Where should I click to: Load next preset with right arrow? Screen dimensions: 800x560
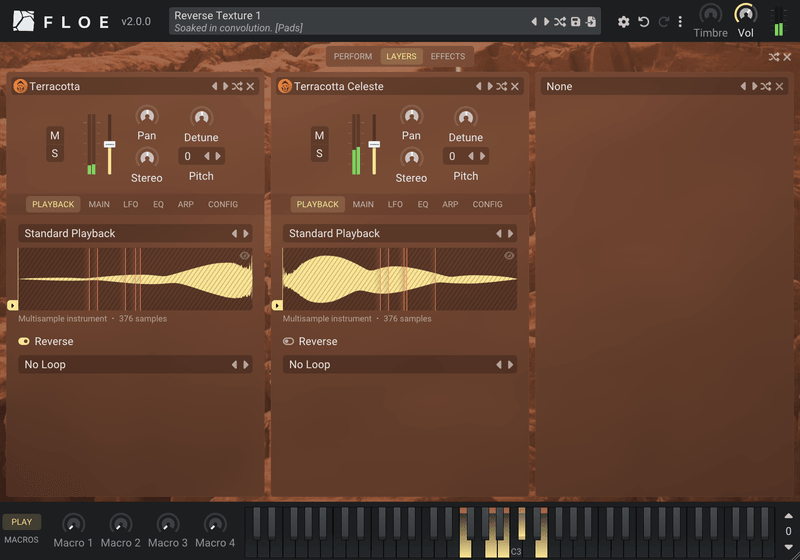tap(546, 21)
